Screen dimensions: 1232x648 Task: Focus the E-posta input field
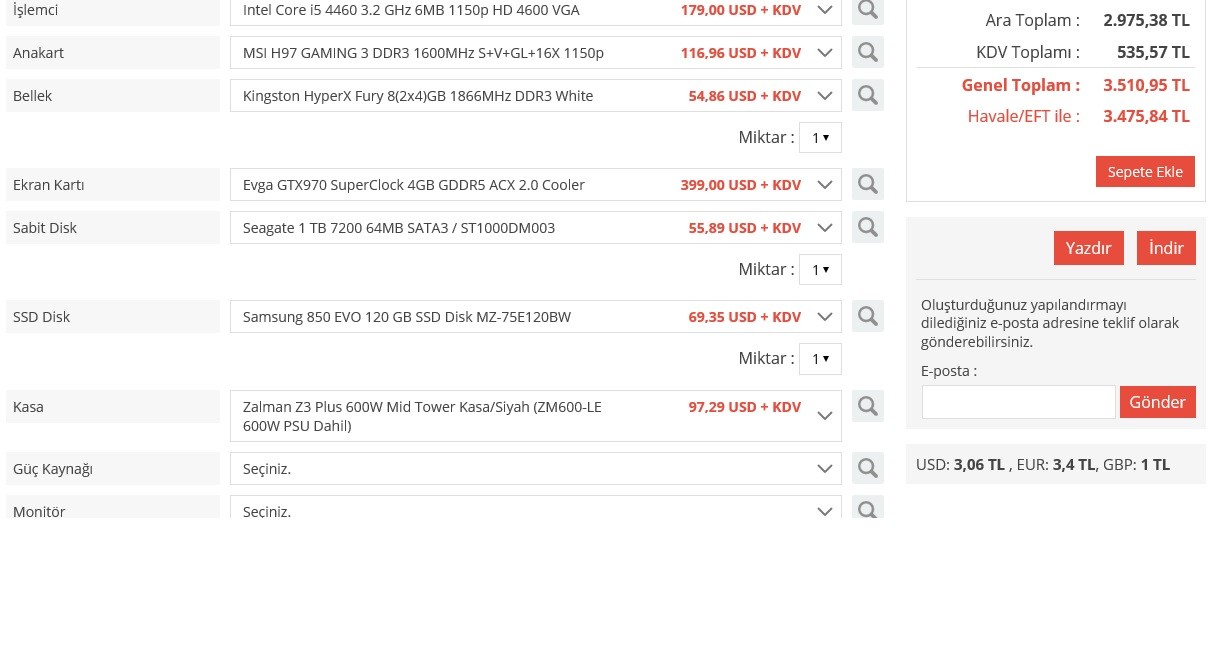1018,402
